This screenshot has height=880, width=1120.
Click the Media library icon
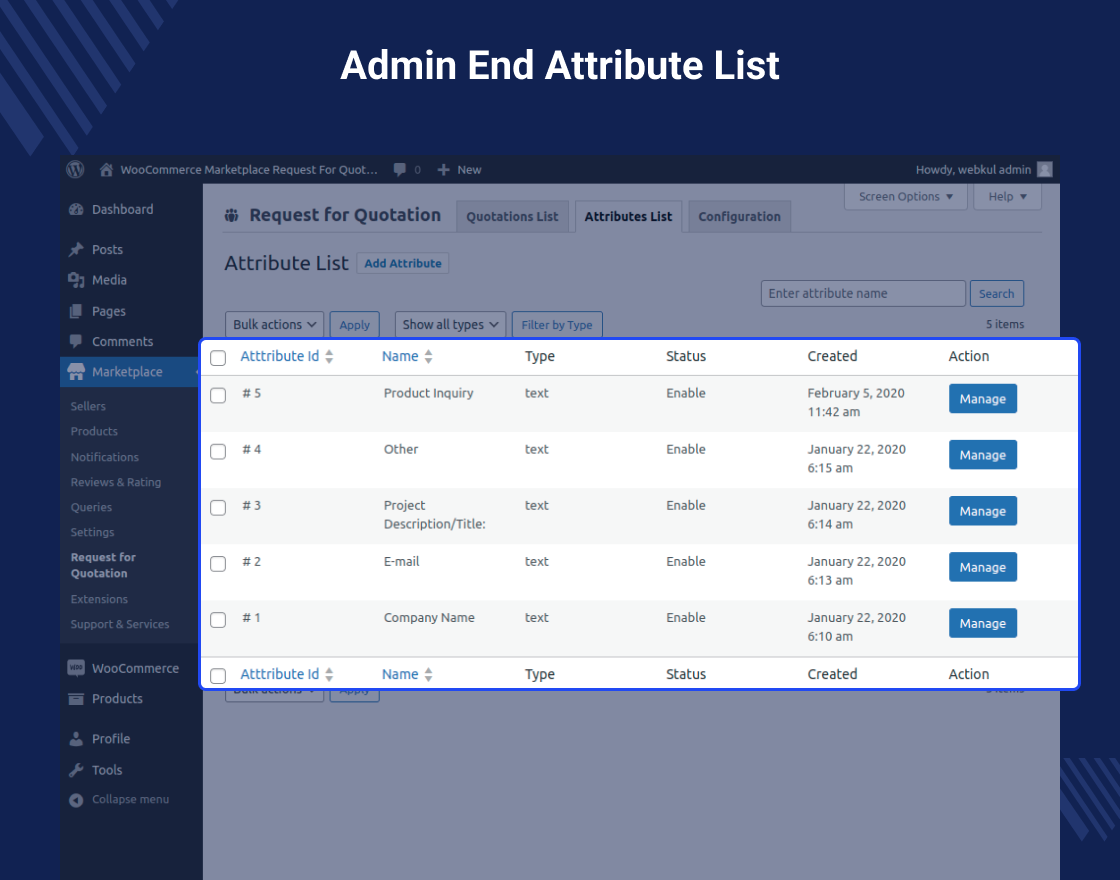76,280
